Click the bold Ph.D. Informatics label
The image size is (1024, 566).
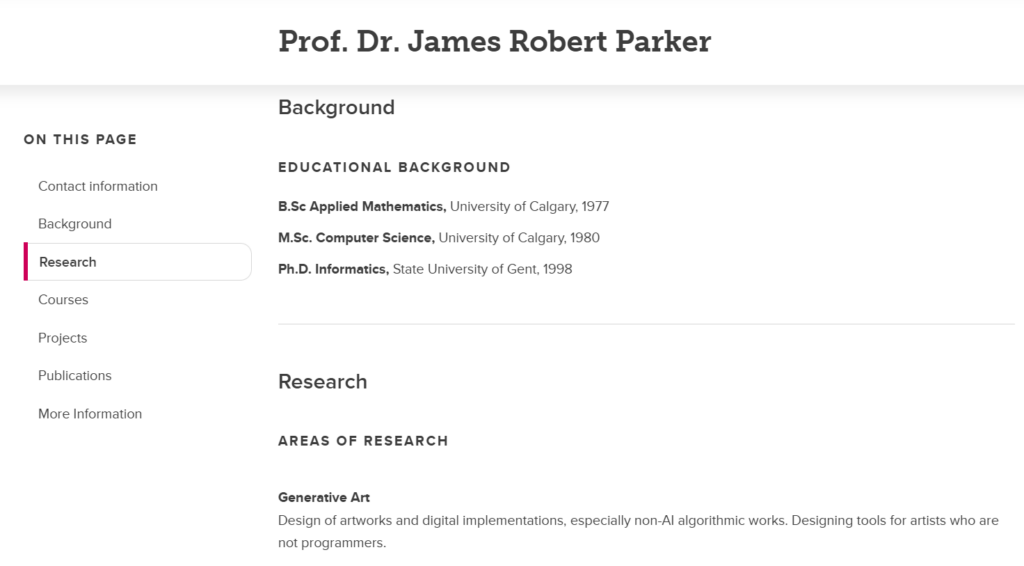[333, 269]
